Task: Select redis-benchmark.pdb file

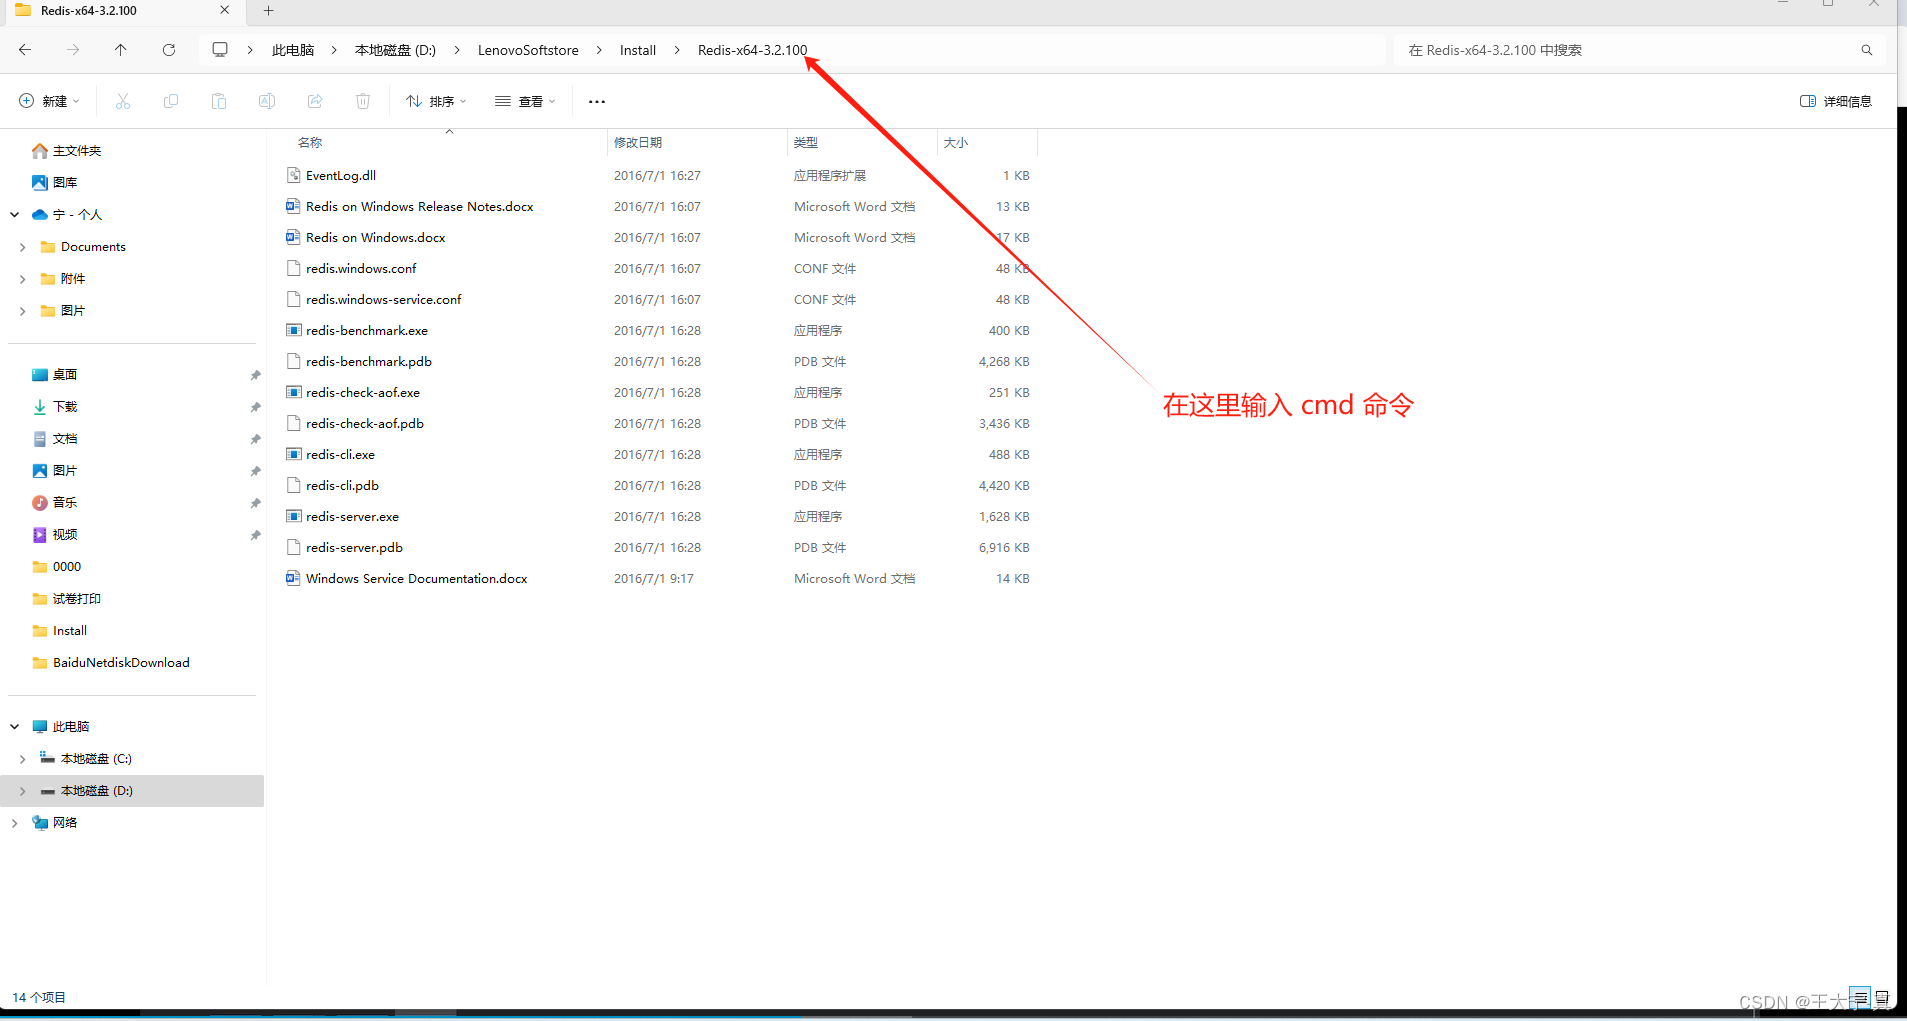Action: point(369,361)
